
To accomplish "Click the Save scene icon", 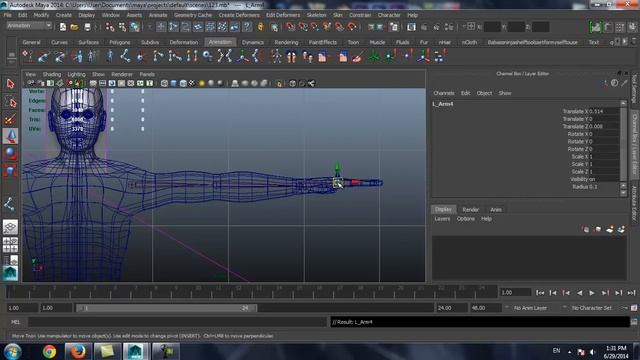I will tap(87, 27).
